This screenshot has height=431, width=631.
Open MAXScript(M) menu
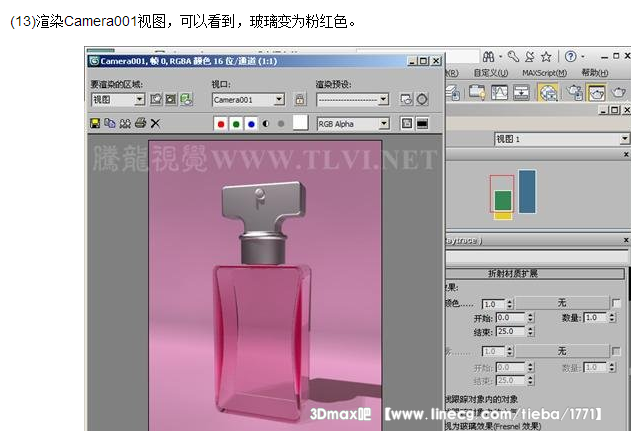pos(544,73)
